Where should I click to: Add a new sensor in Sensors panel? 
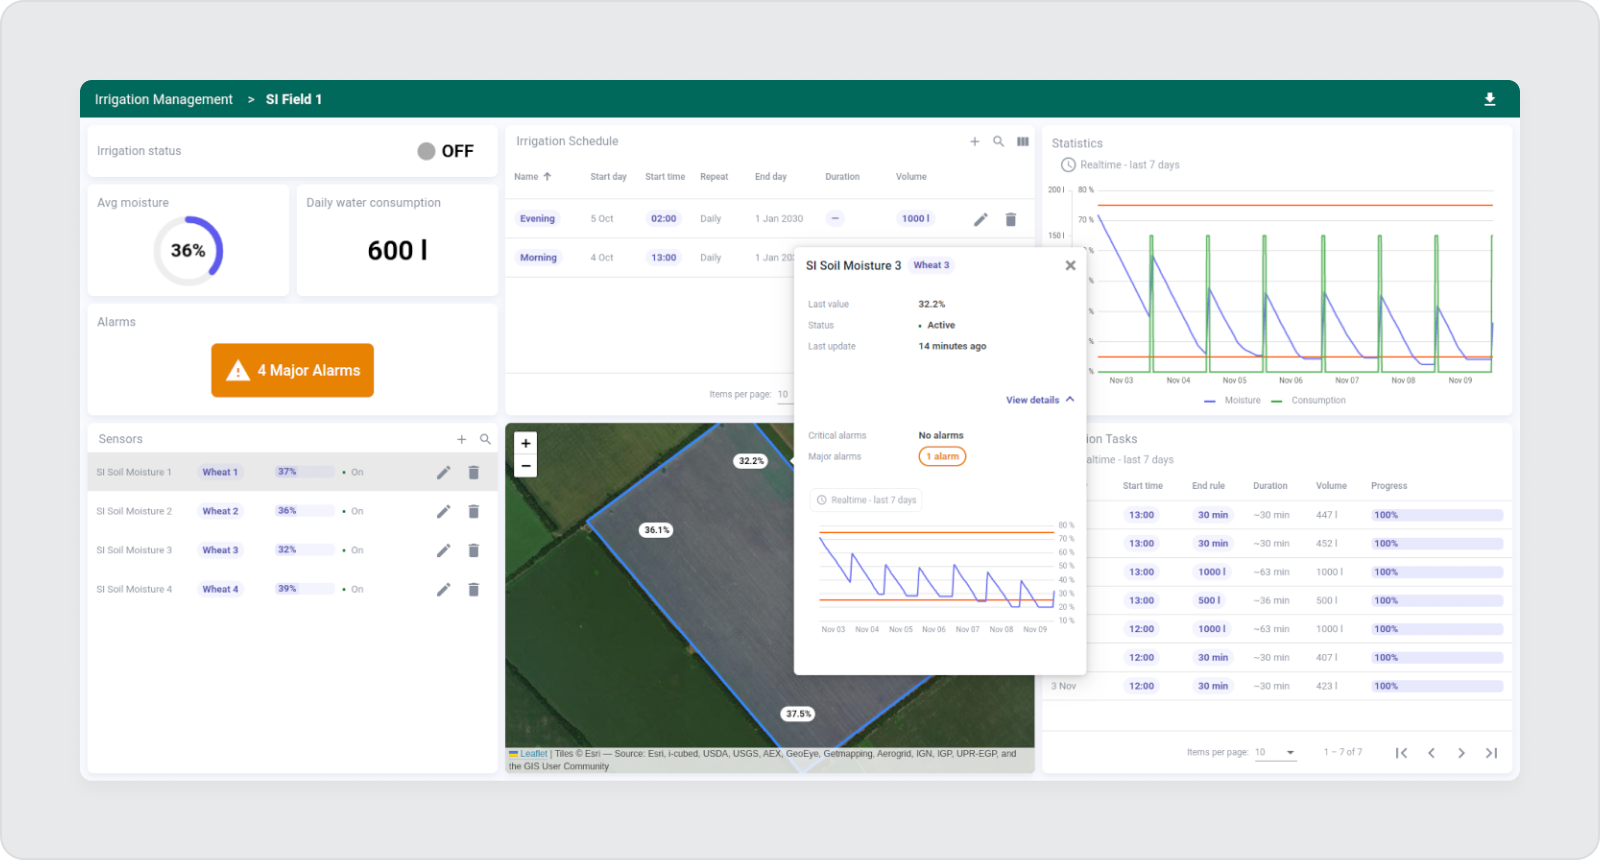(x=461, y=439)
